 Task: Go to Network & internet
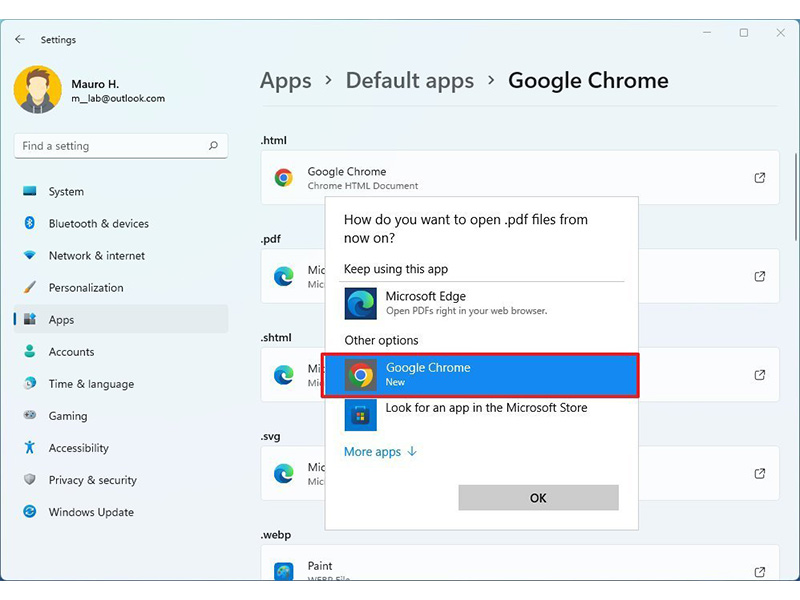pyautogui.click(x=121, y=256)
